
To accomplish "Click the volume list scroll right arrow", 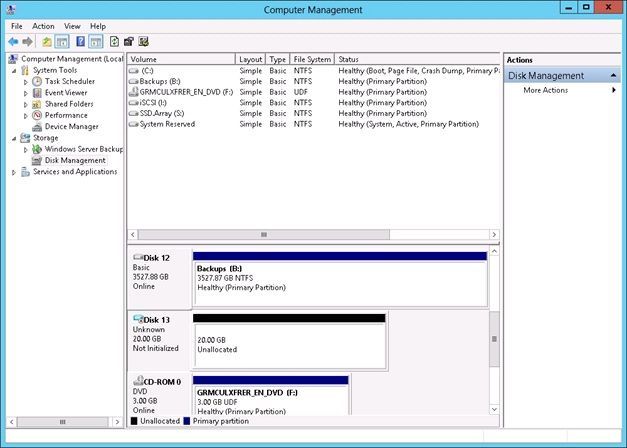I will tap(494, 234).
